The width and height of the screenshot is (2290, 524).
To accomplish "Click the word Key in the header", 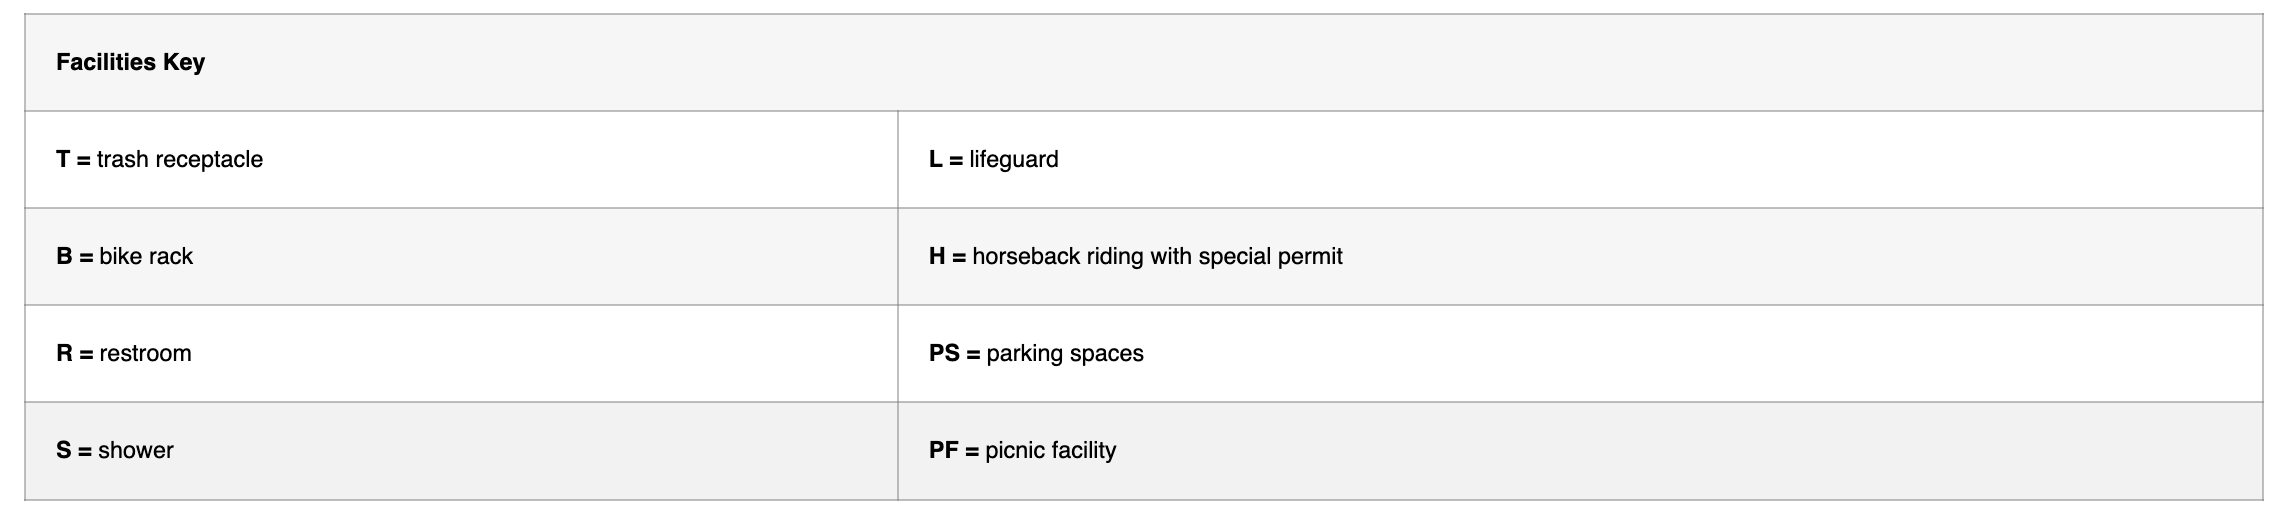I will coord(184,62).
